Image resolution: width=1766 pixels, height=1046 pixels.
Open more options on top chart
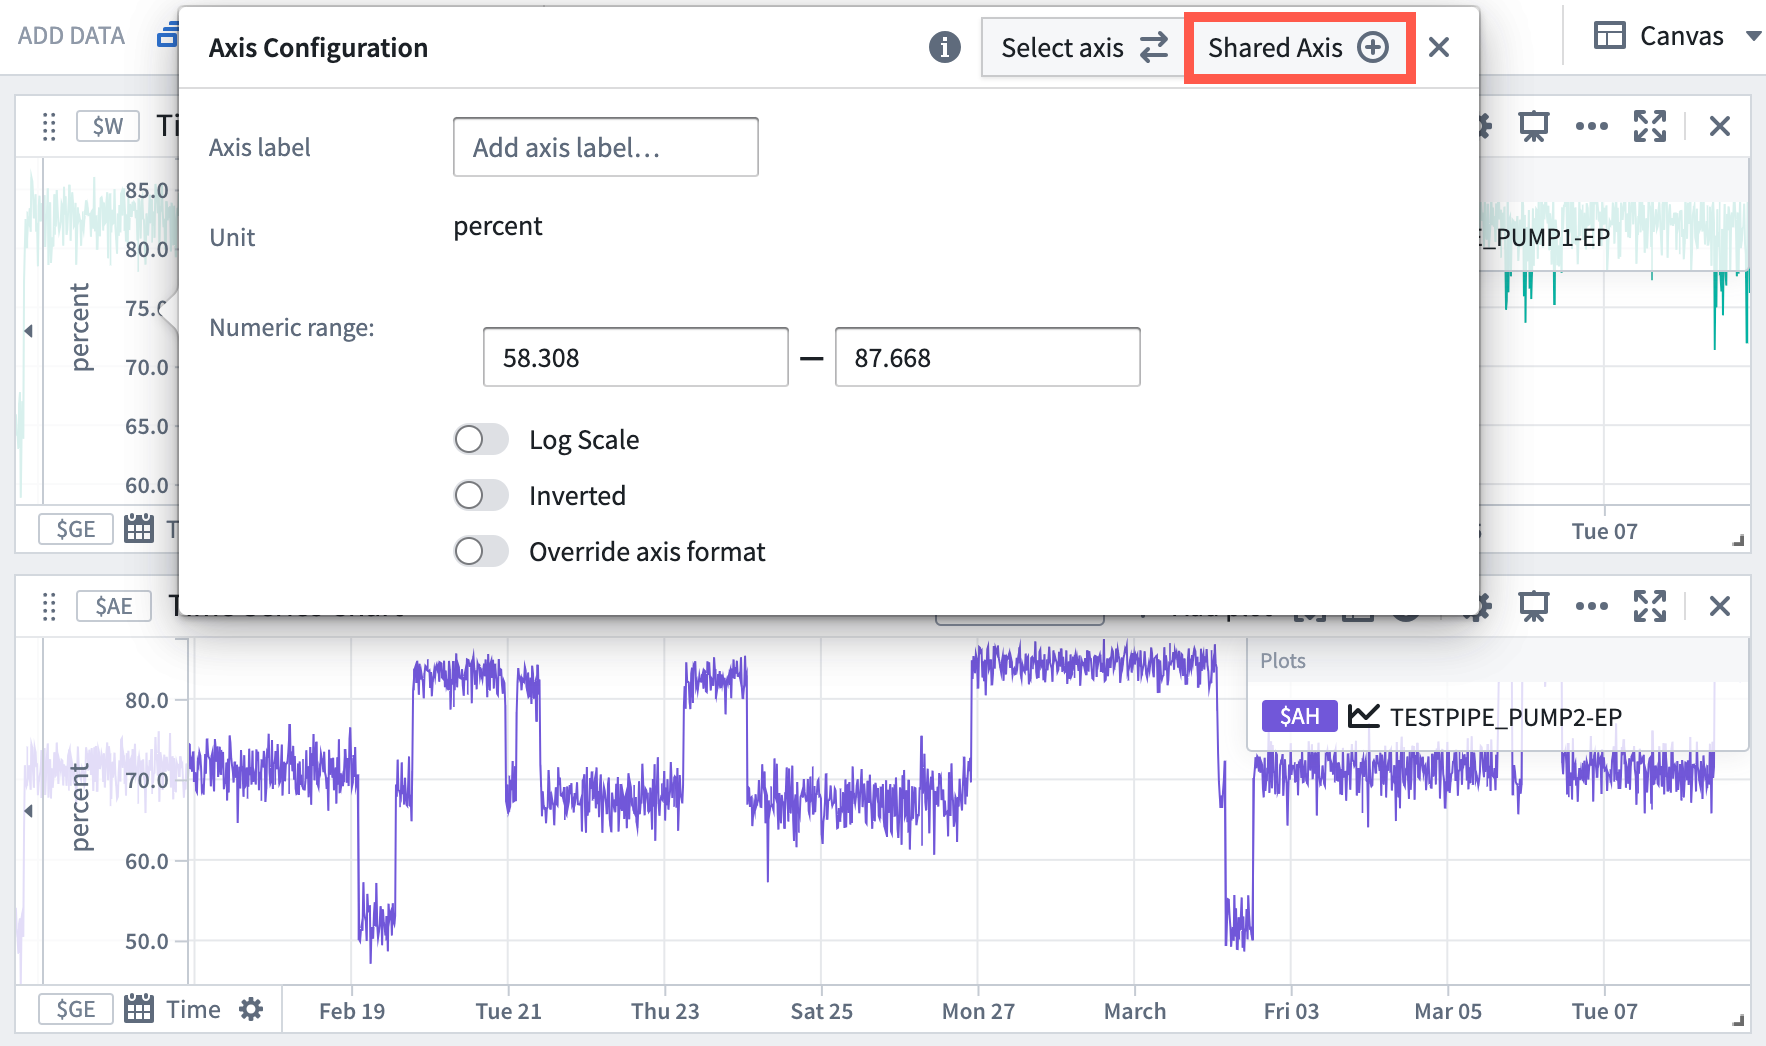pyautogui.click(x=1591, y=126)
